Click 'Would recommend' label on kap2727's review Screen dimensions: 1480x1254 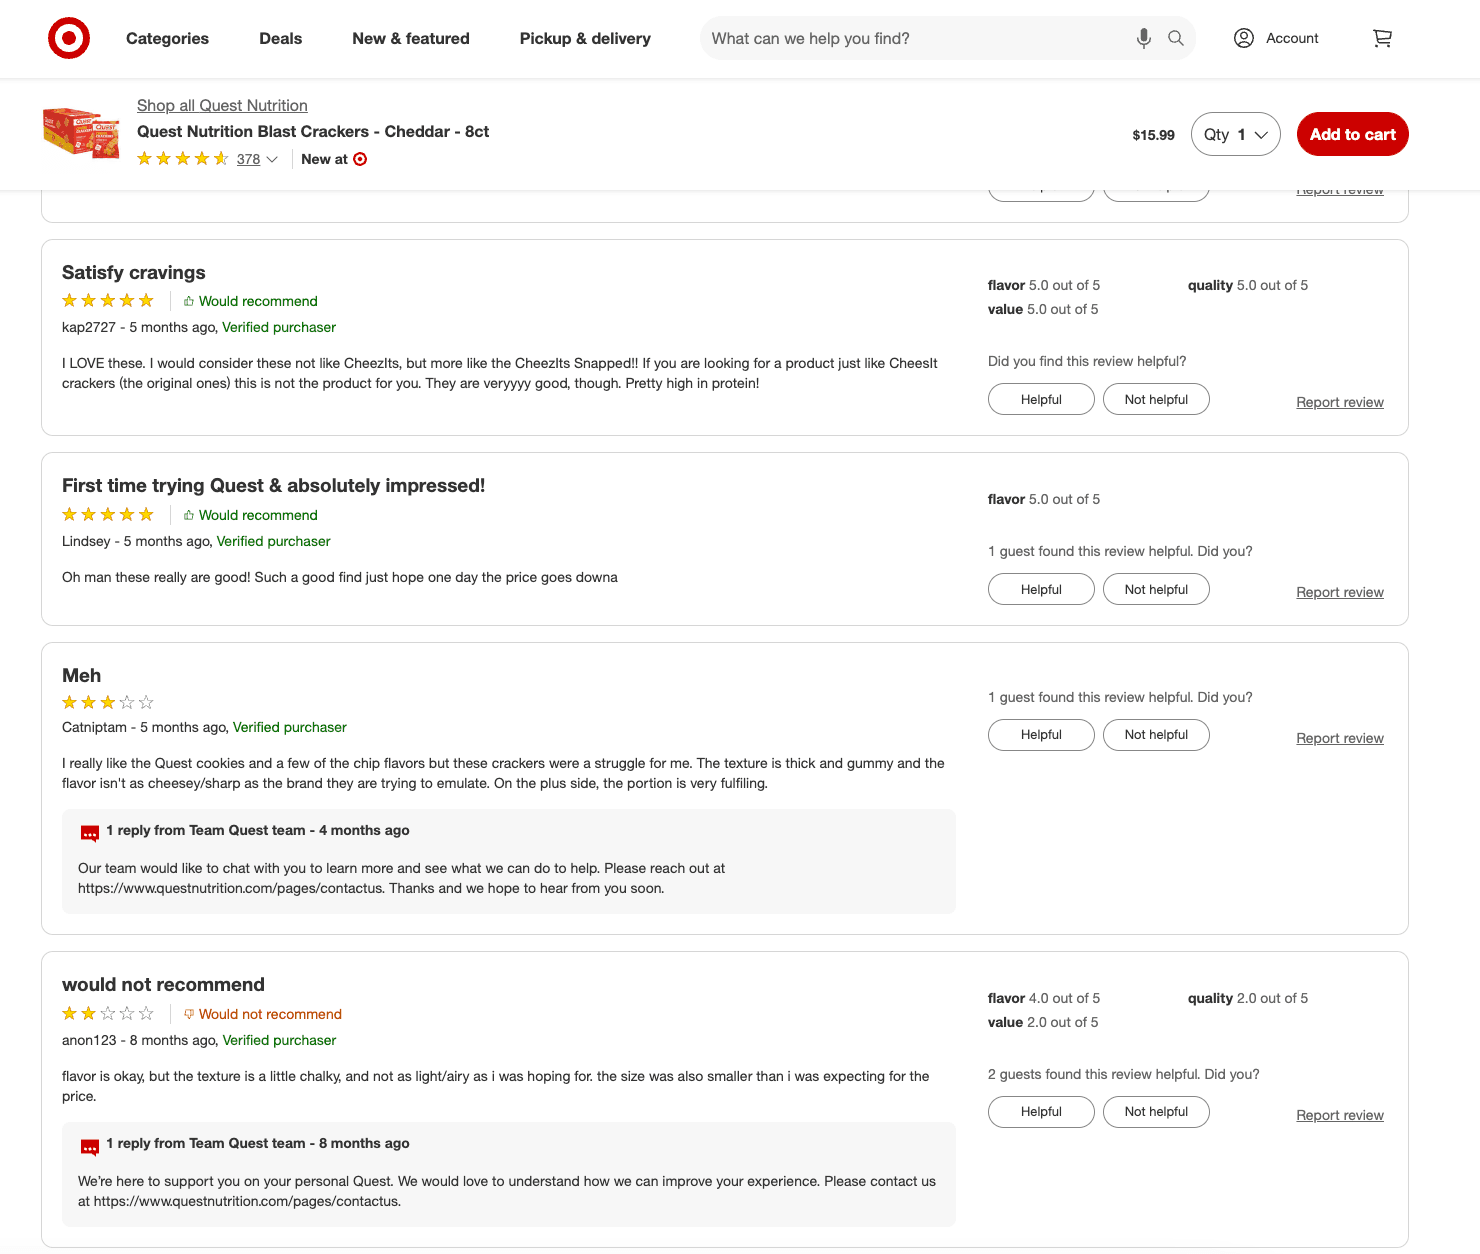pyautogui.click(x=258, y=301)
